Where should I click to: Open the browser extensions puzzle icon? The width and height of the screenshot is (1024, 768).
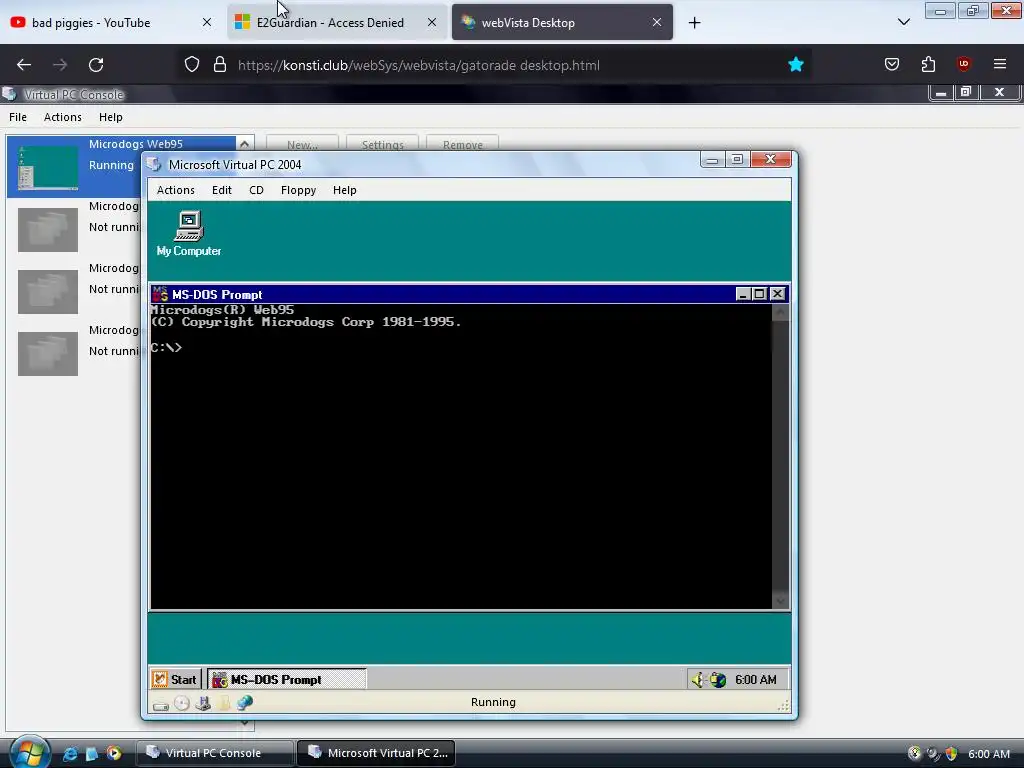pyautogui.click(x=928, y=64)
